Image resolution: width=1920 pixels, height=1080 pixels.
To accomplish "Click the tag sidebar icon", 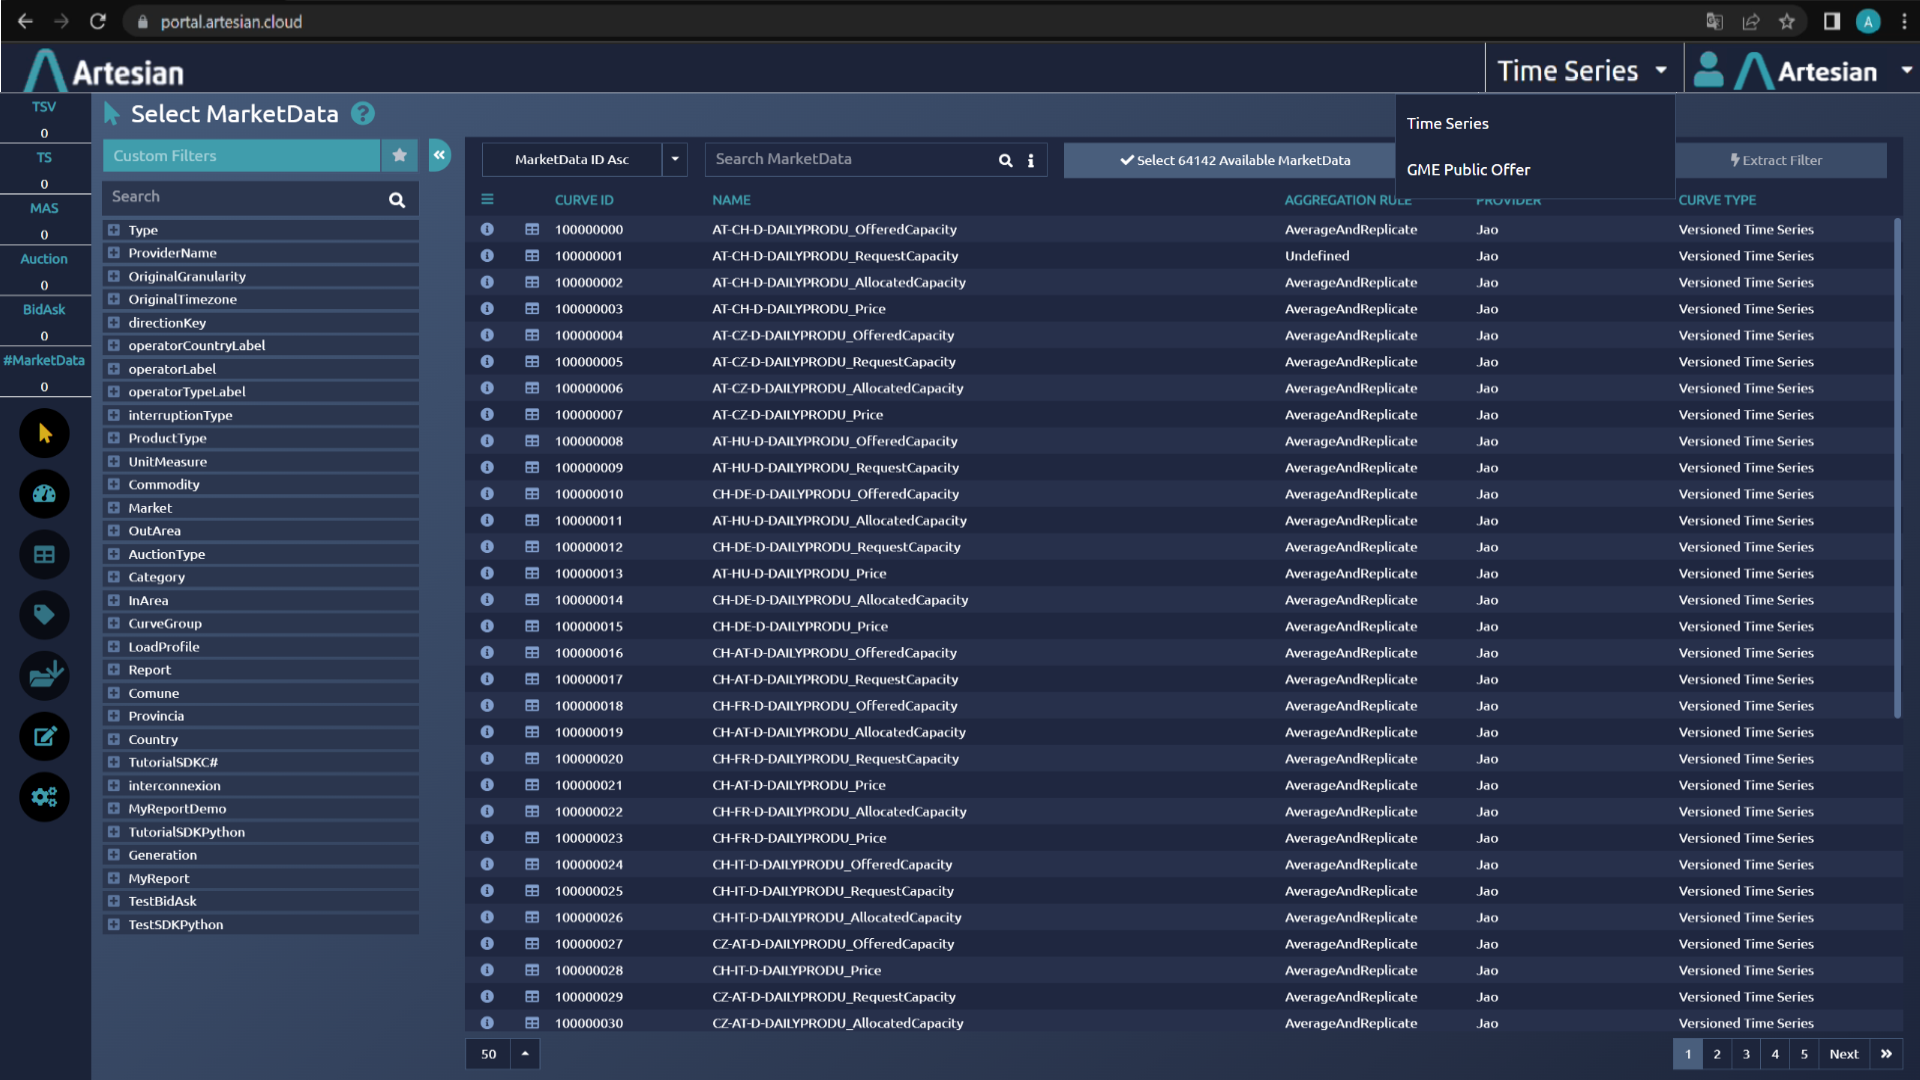I will pos(44,614).
